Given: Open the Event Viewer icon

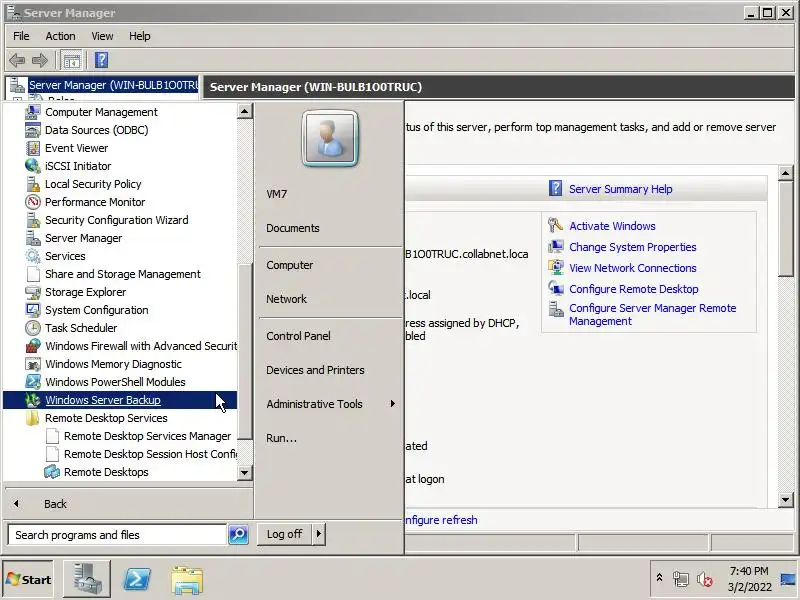Looking at the screenshot, I should (33, 148).
